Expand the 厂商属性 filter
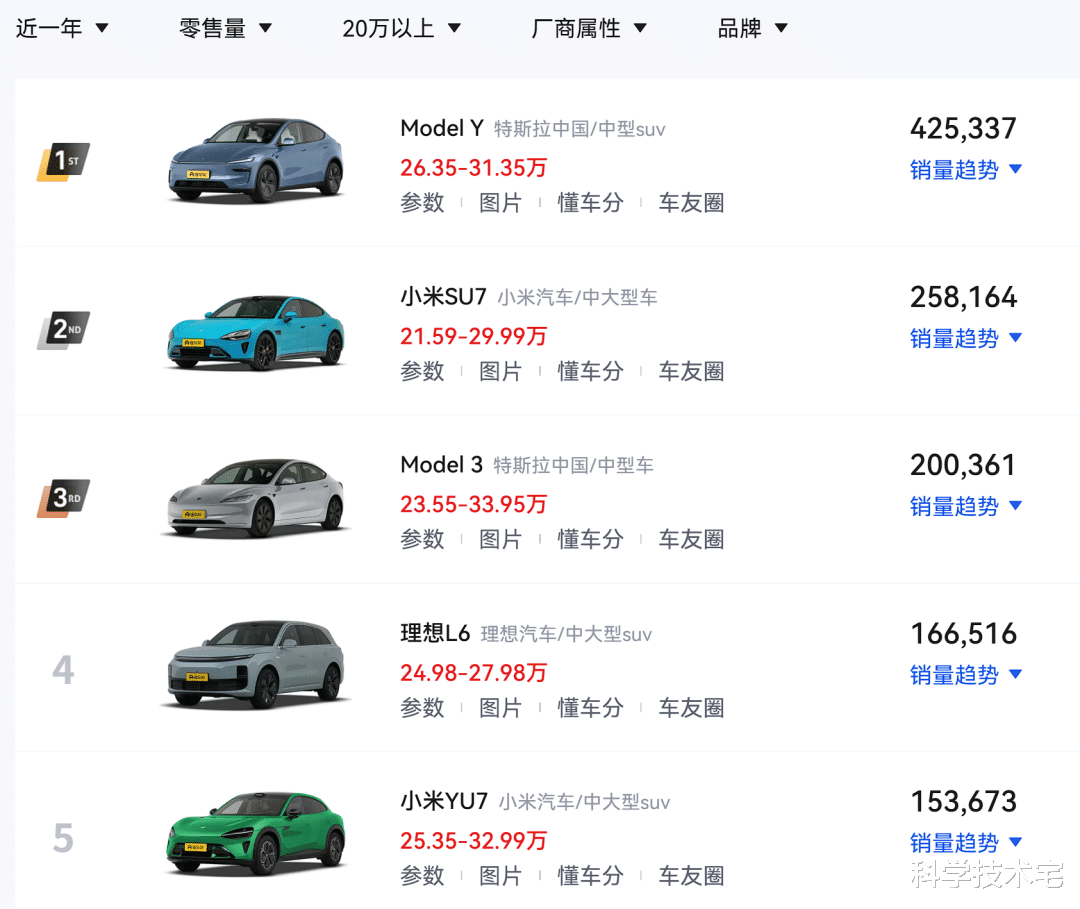 tap(589, 28)
